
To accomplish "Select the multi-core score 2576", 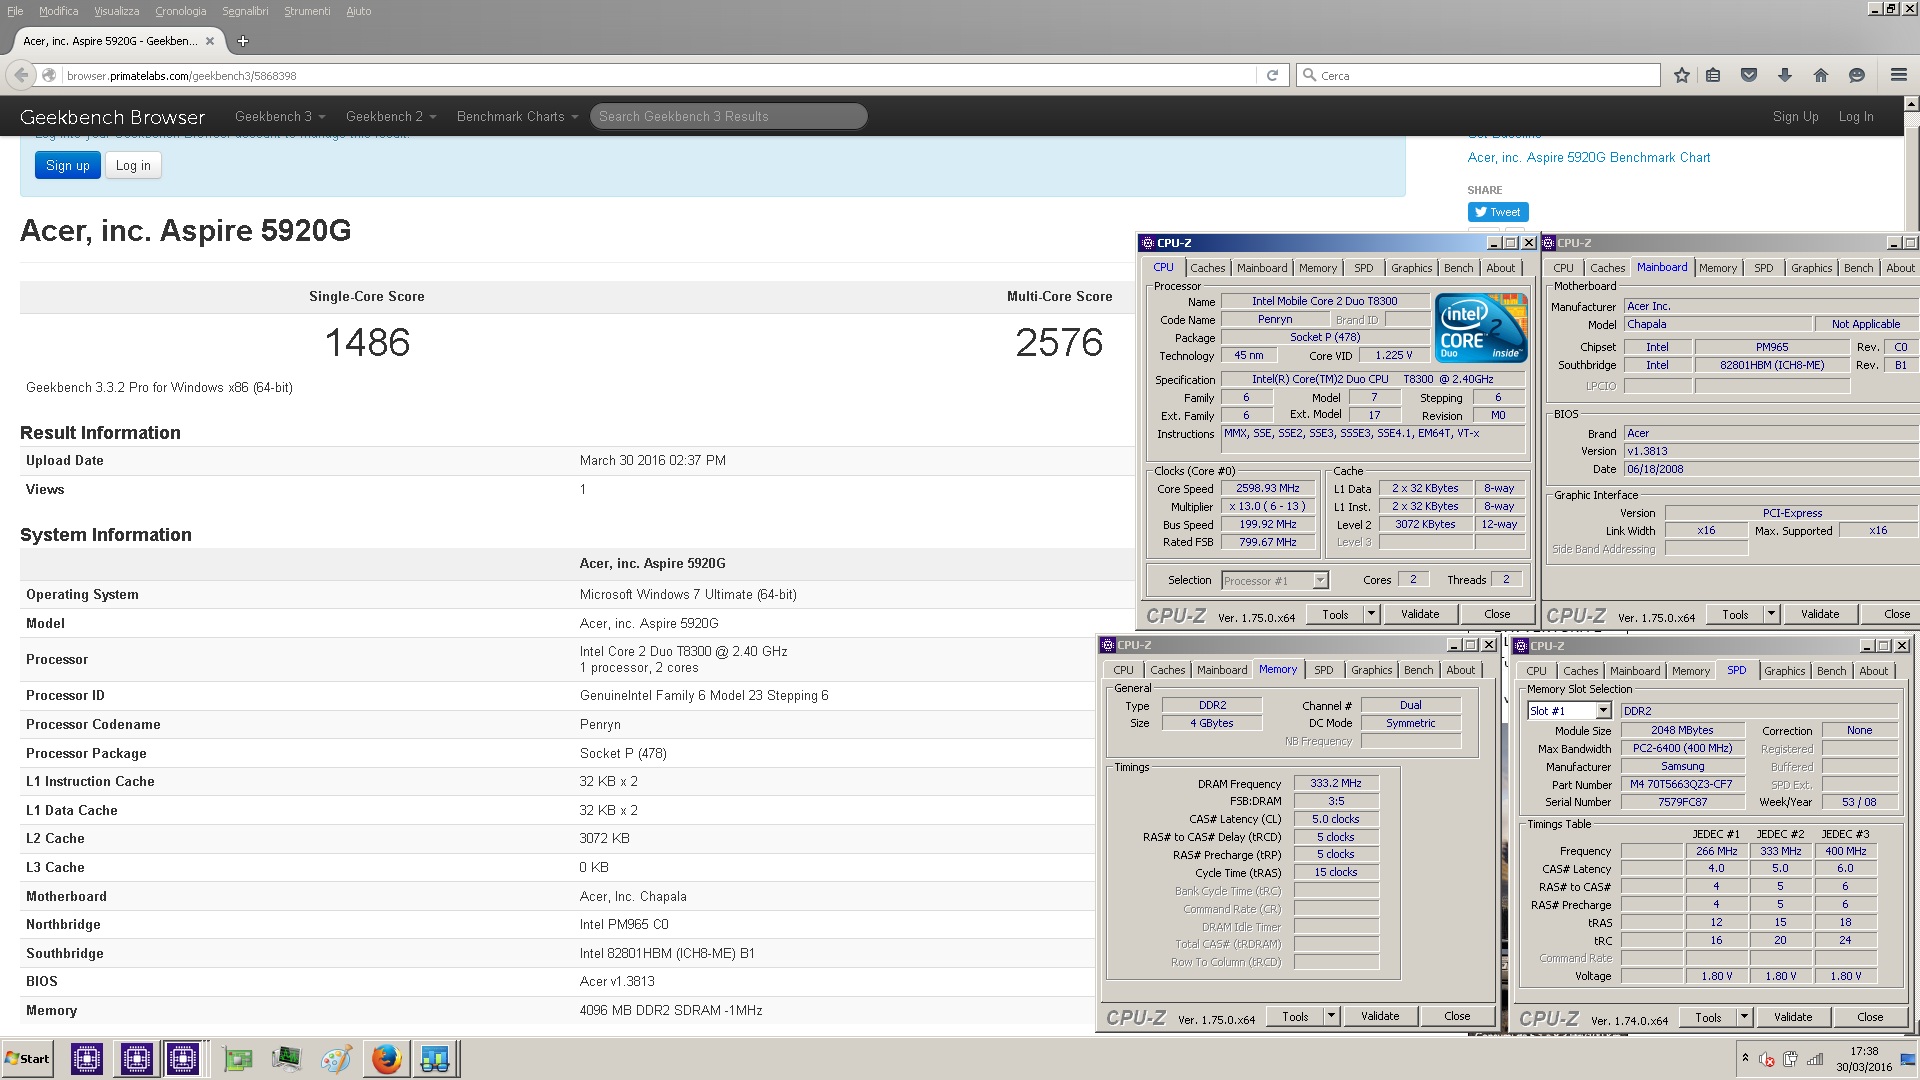I will [1059, 343].
